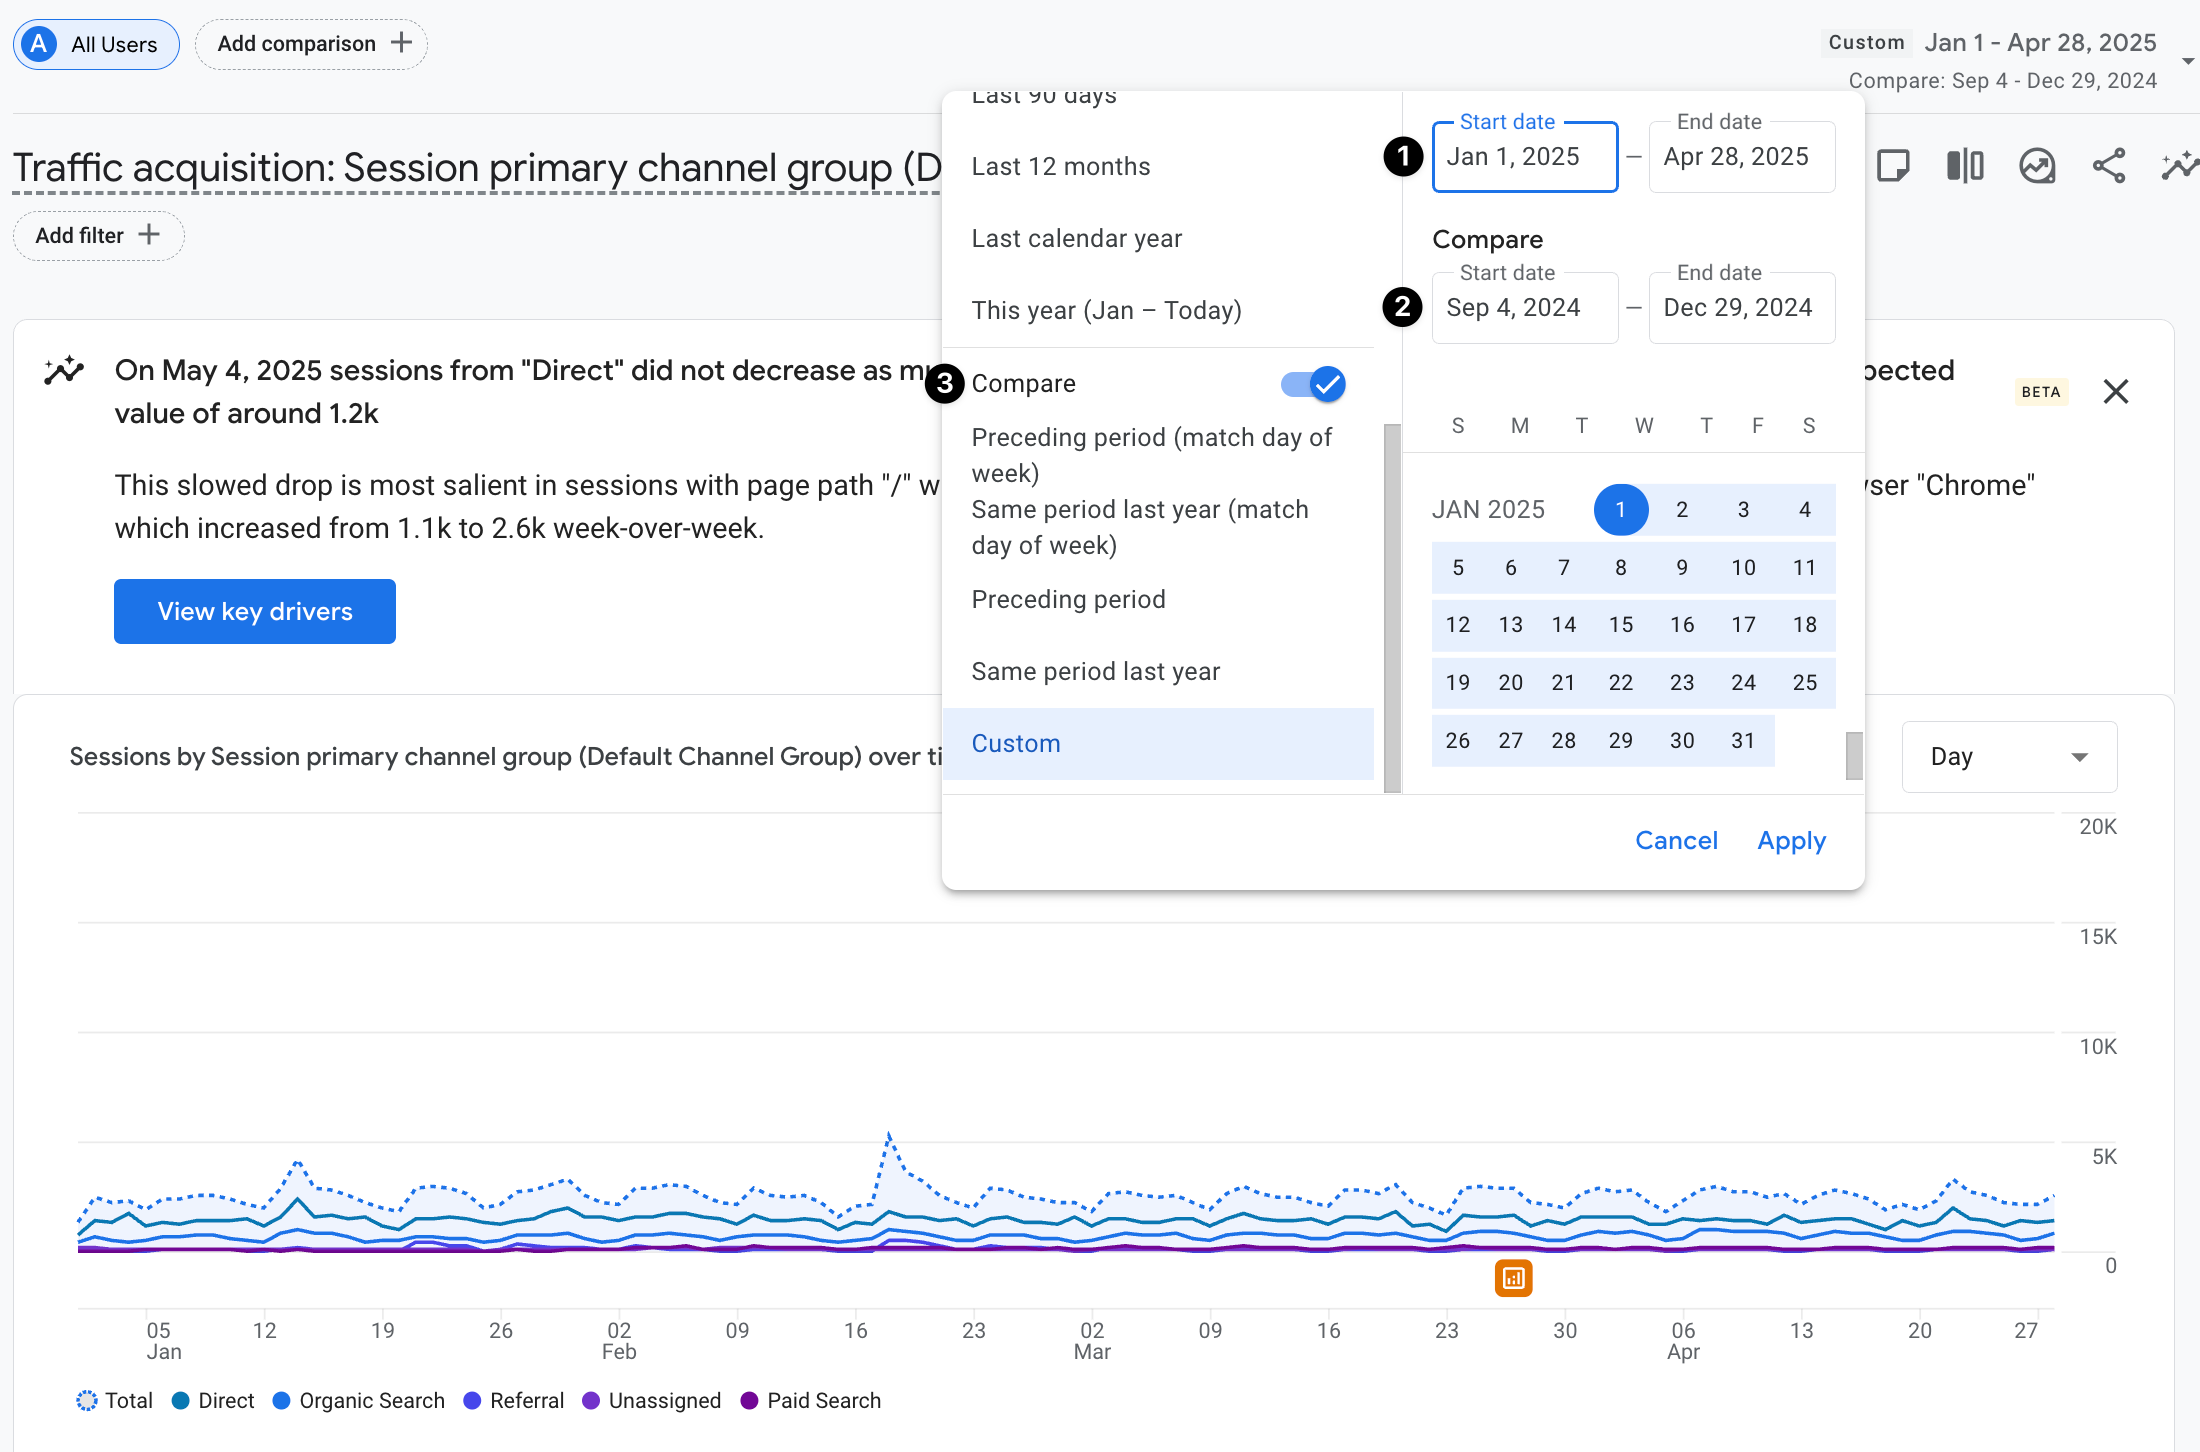Open the share report icon

(2108, 166)
